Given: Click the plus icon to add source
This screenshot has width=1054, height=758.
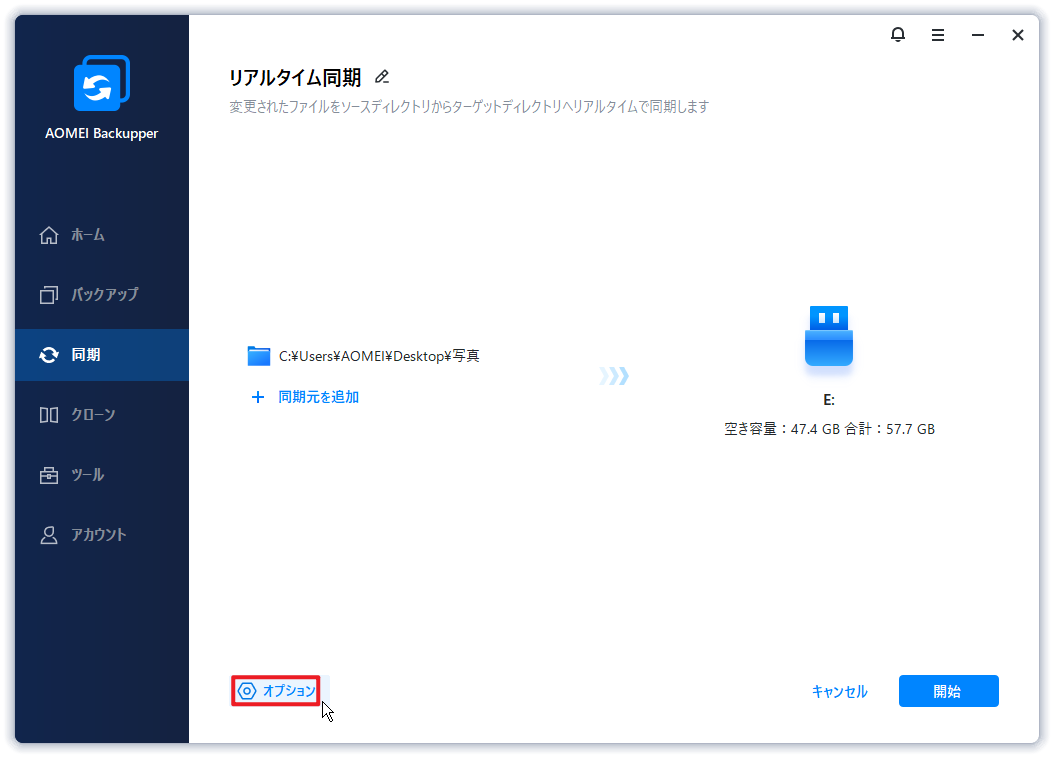Looking at the screenshot, I should pyautogui.click(x=257, y=397).
